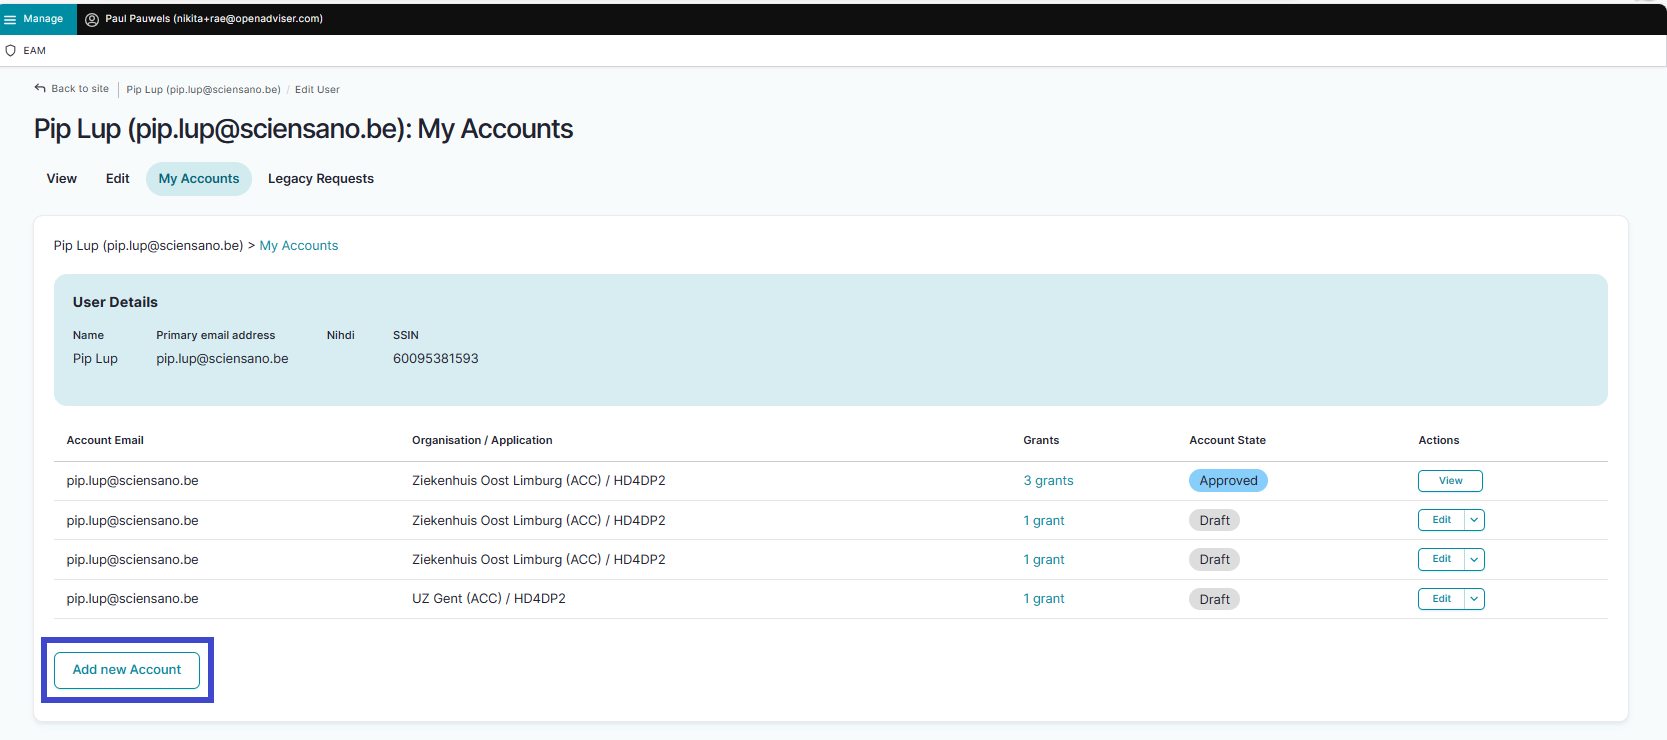Select the My Accounts tab
1667x740 pixels.
(x=199, y=179)
